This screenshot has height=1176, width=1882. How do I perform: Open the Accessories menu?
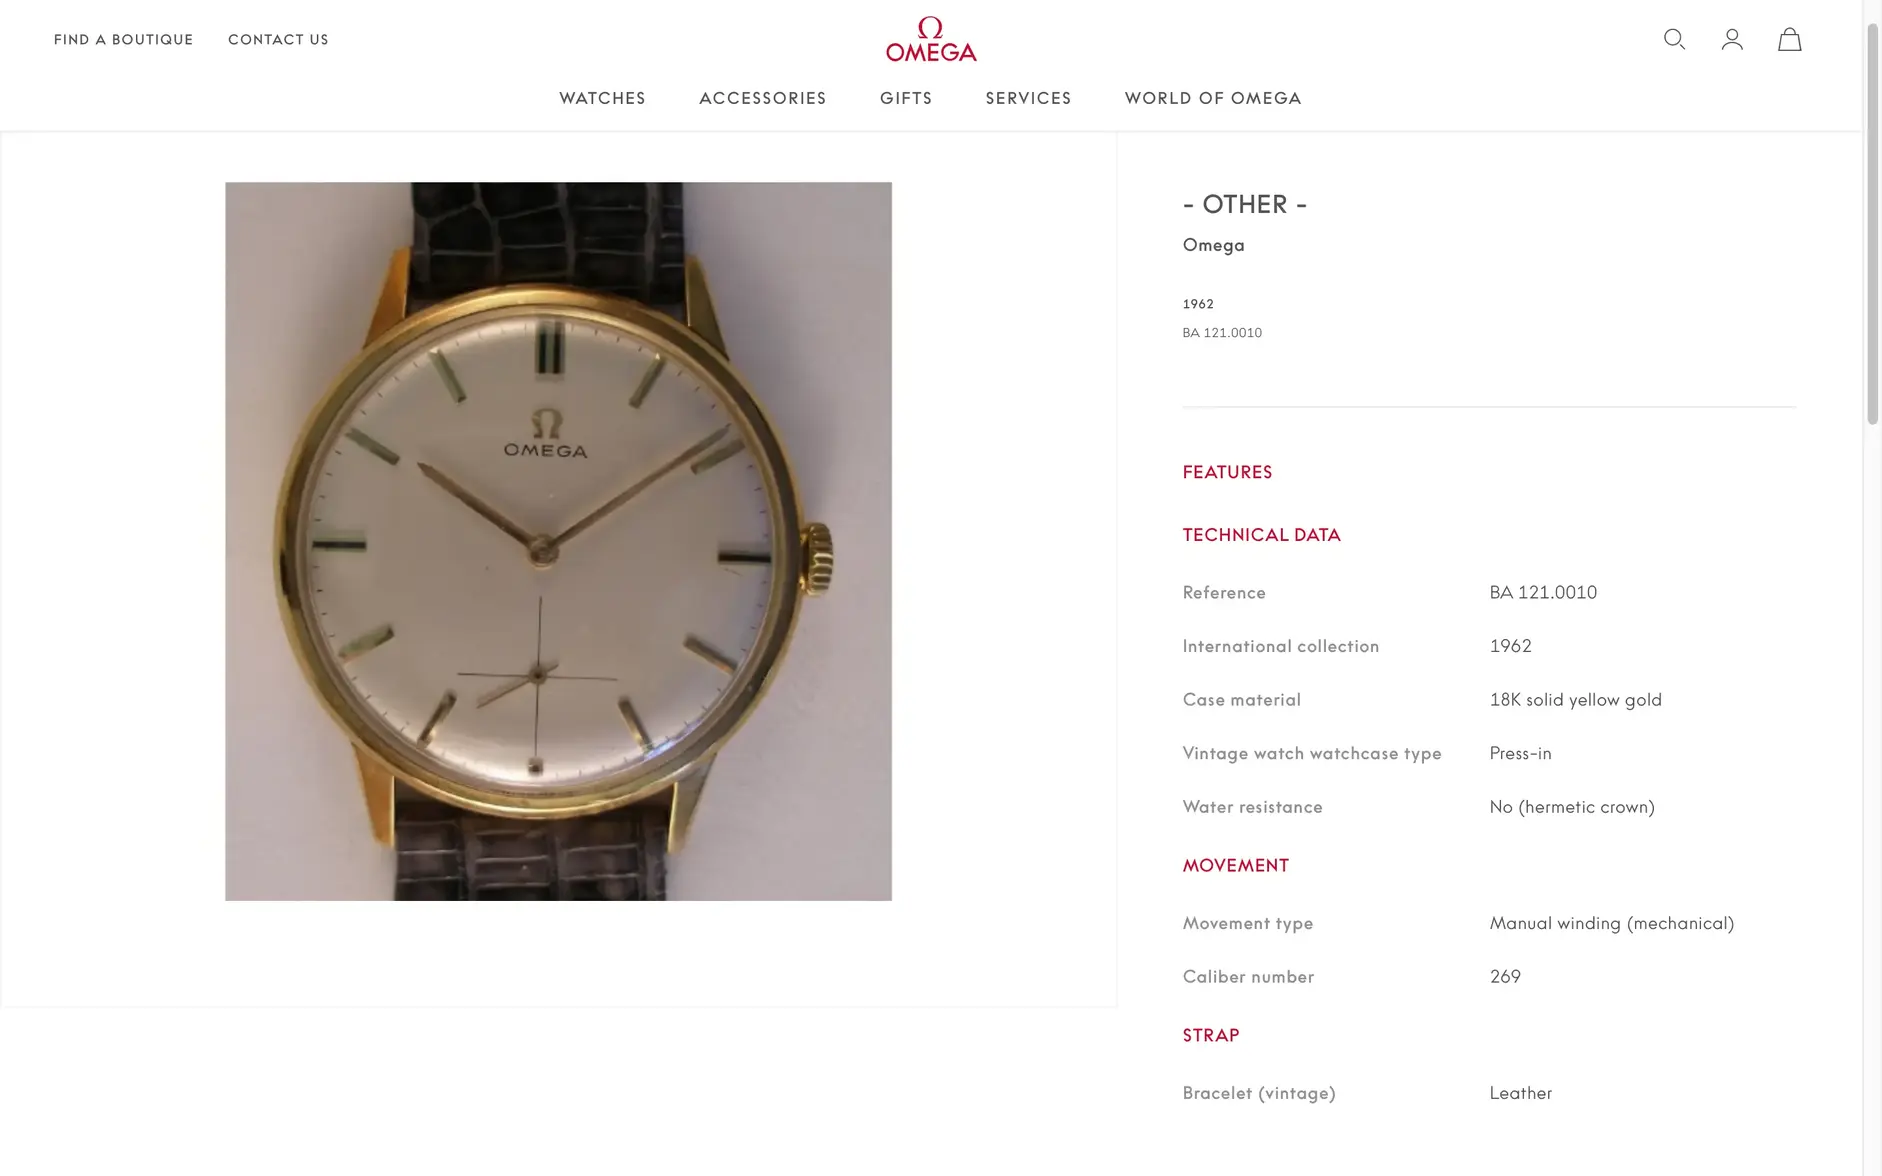[763, 98]
